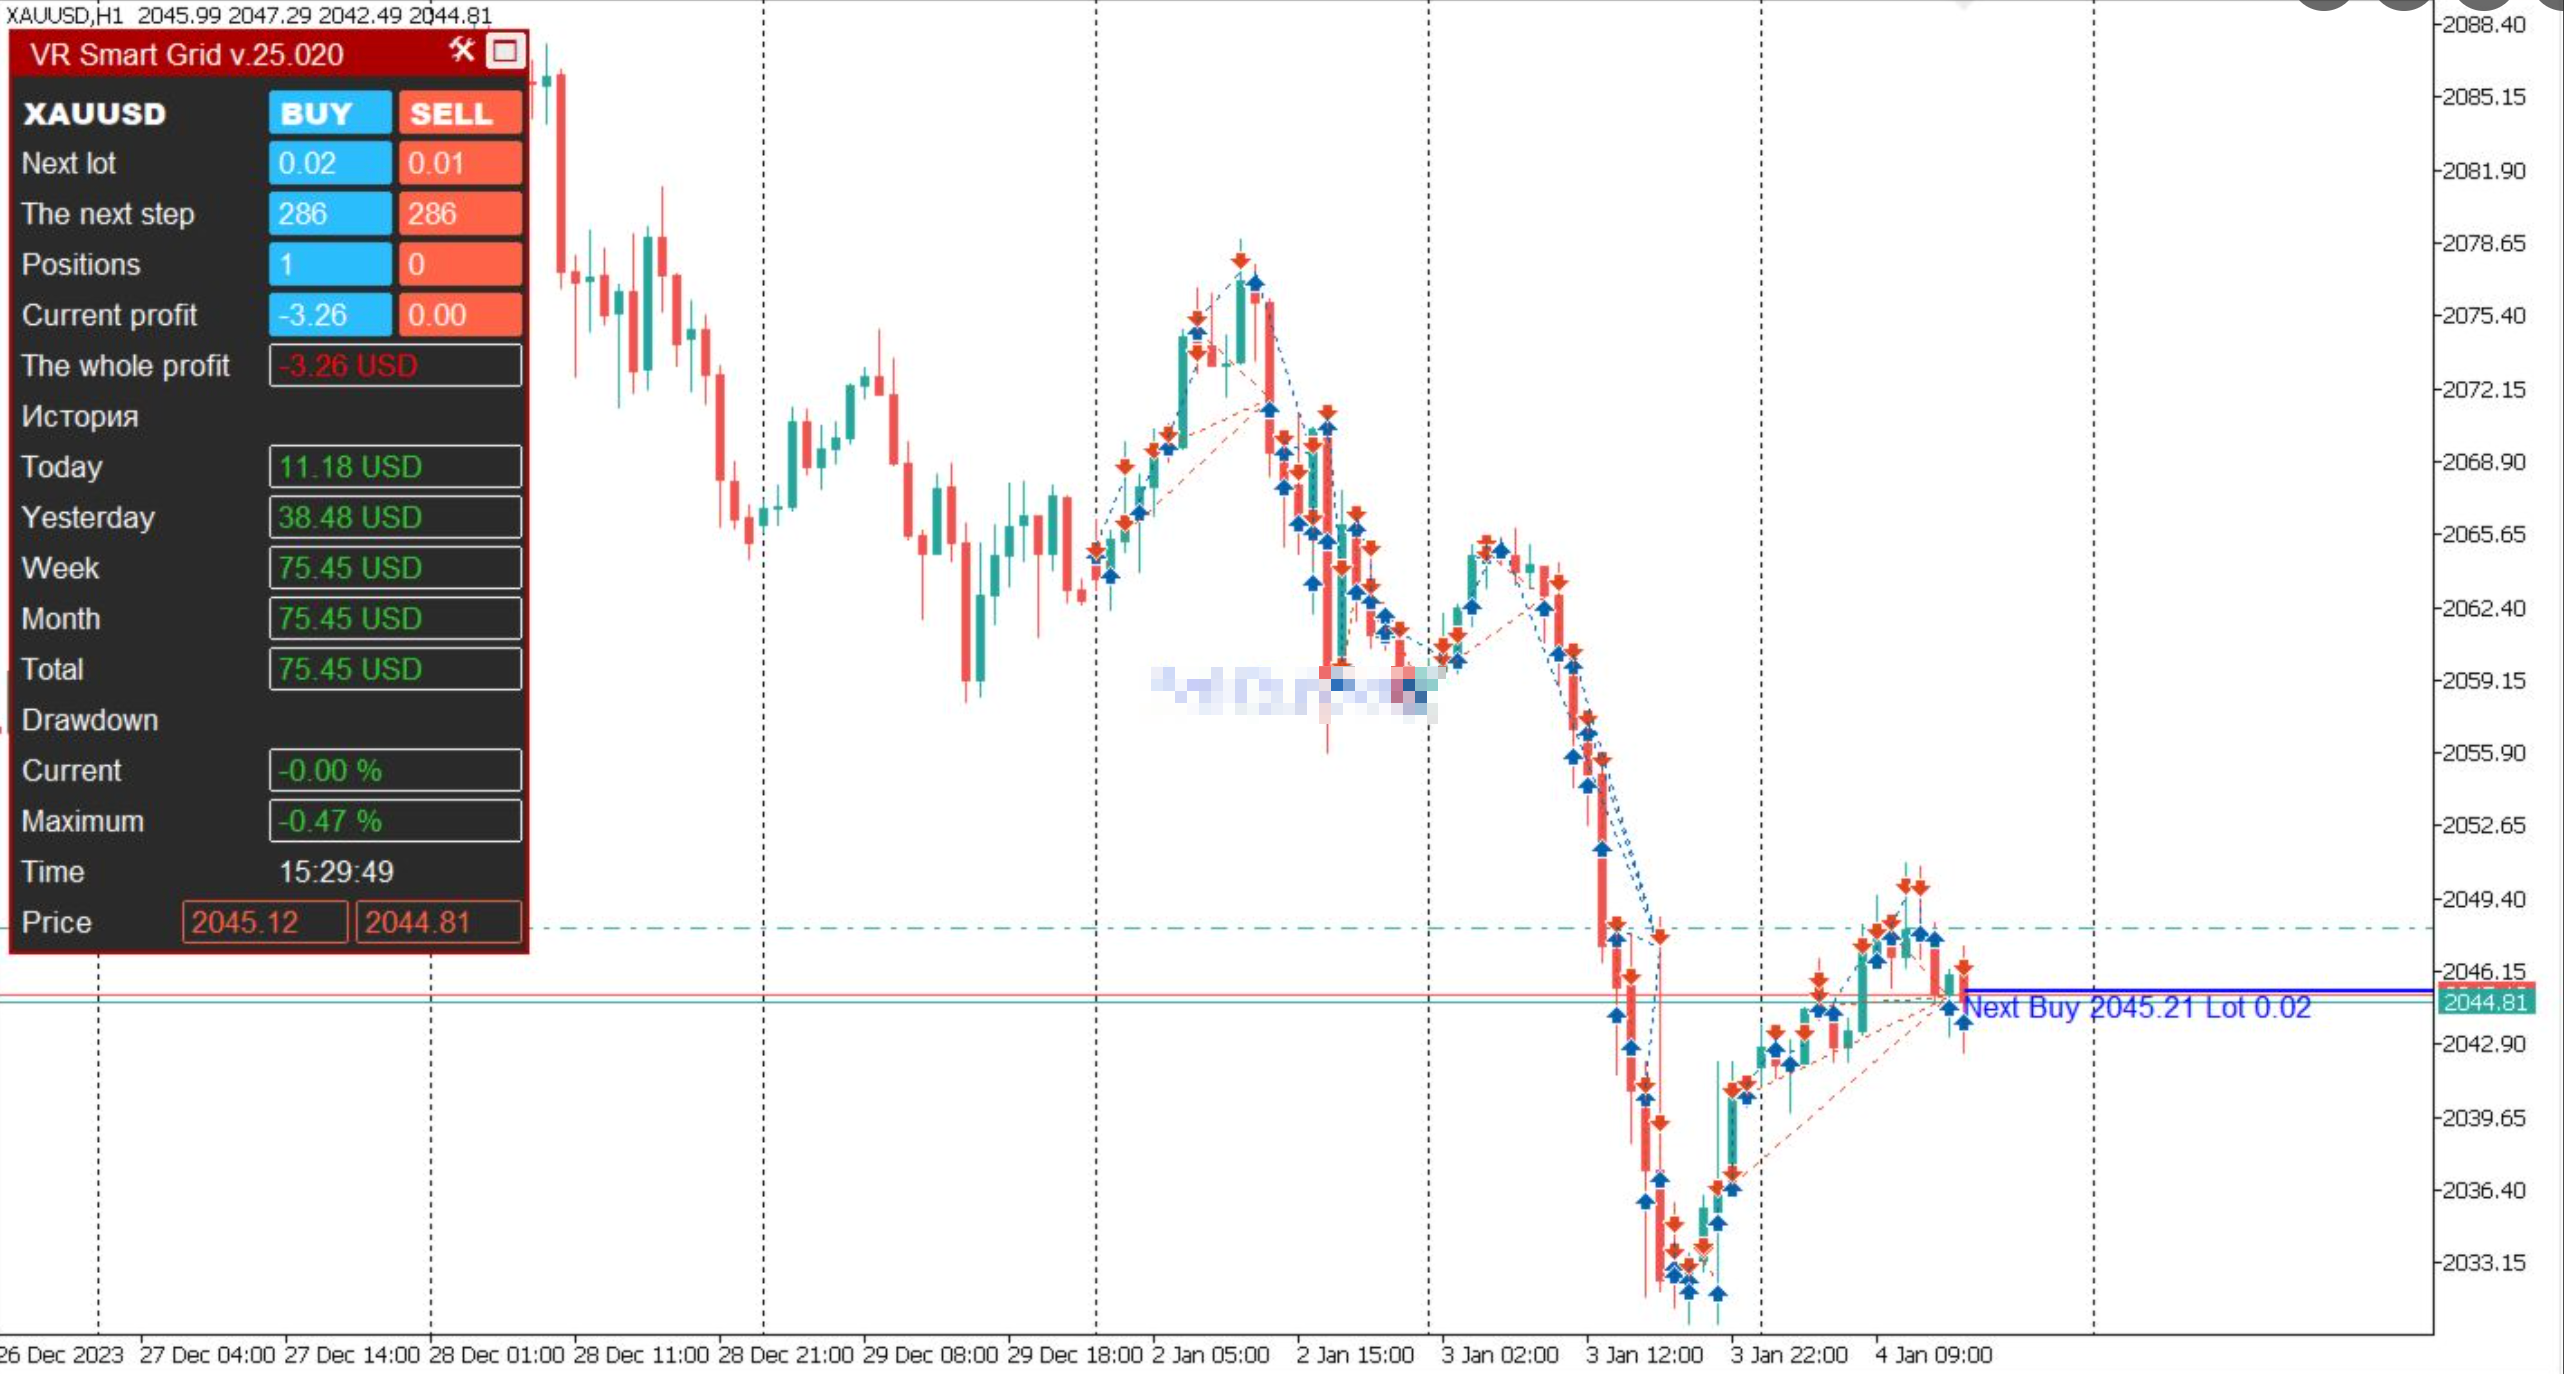The width and height of the screenshot is (2564, 1374).
Task: Click Next lot sell value 0.01
Action: [x=460, y=163]
